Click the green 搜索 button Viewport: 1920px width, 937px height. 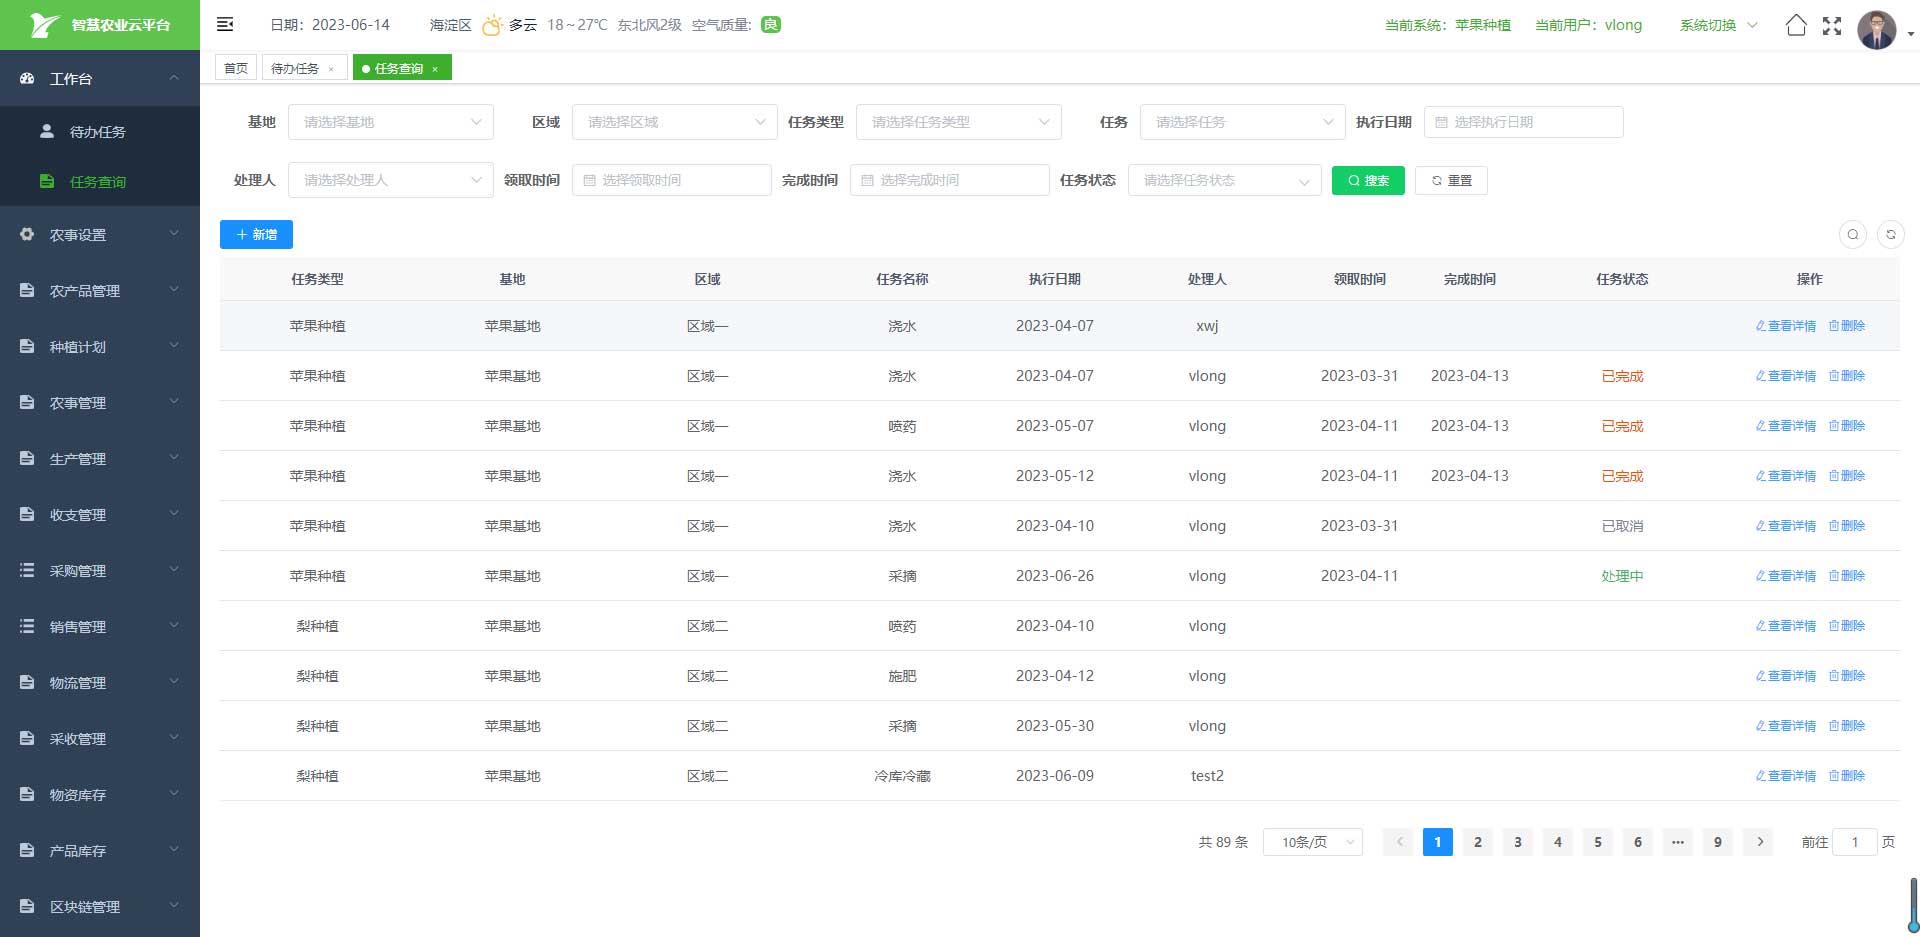click(x=1368, y=181)
